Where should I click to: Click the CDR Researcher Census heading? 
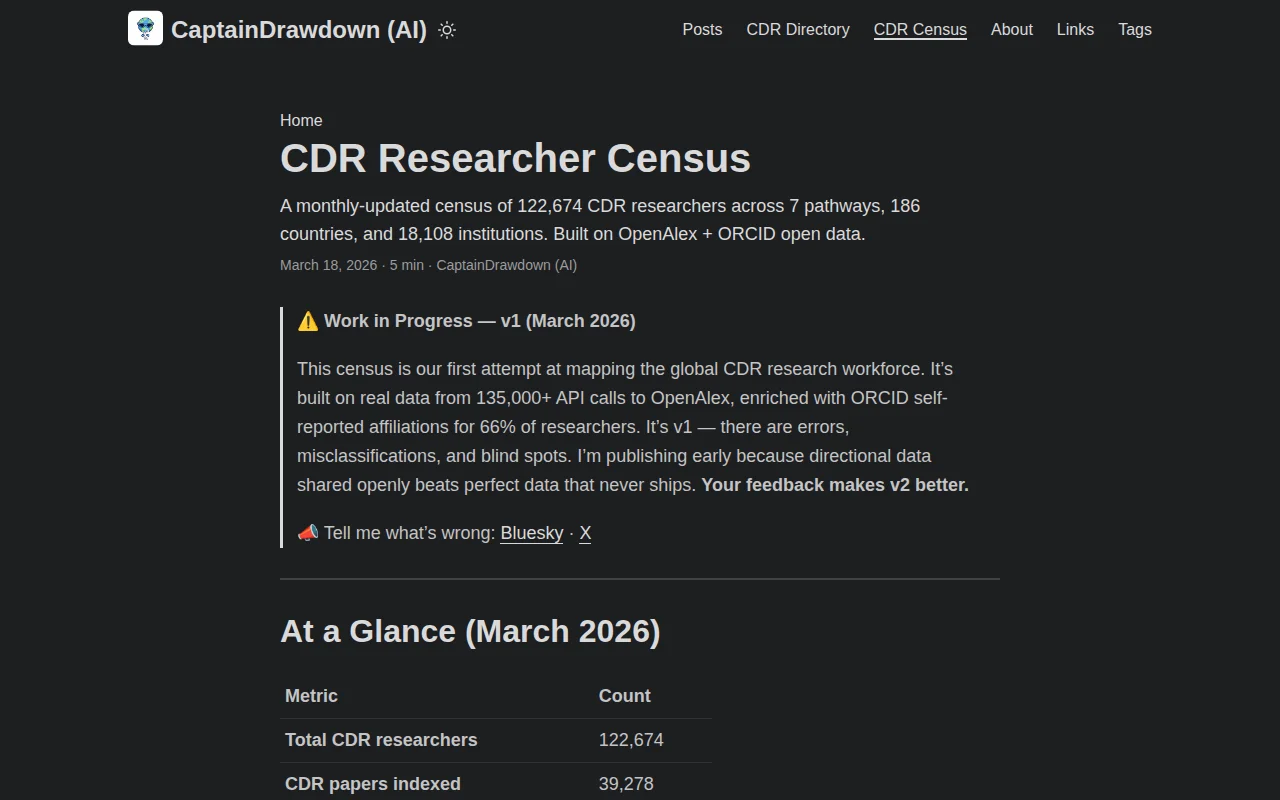(515, 159)
